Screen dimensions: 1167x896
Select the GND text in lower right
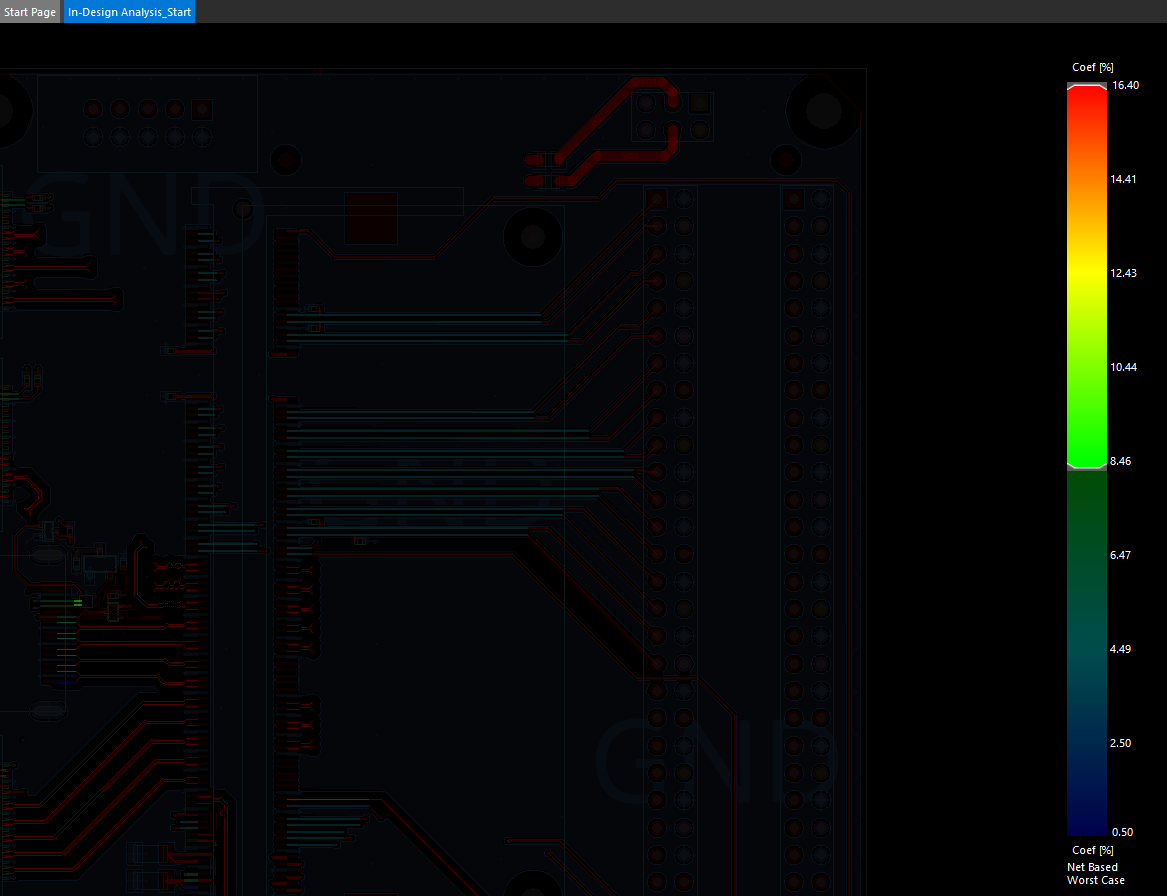point(716,760)
